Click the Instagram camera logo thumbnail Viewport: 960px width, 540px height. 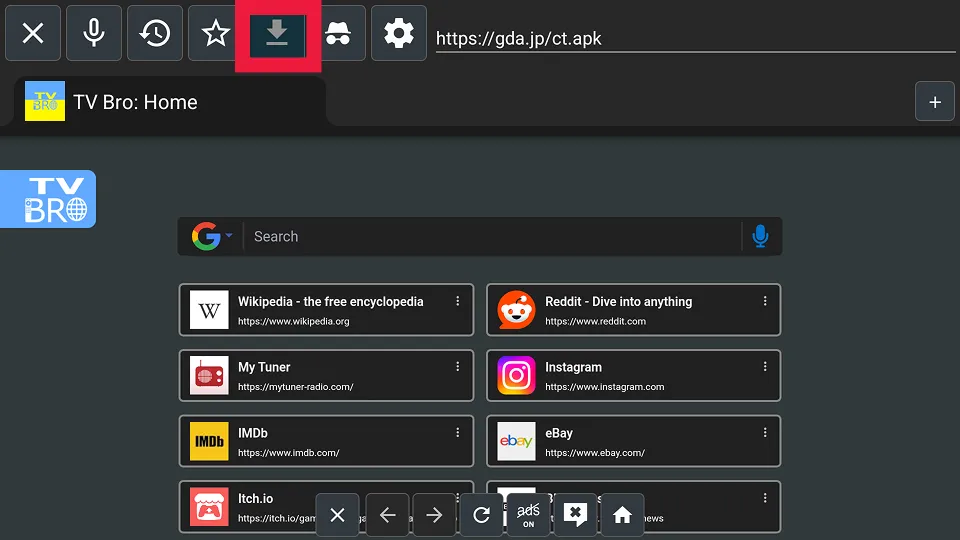516,375
